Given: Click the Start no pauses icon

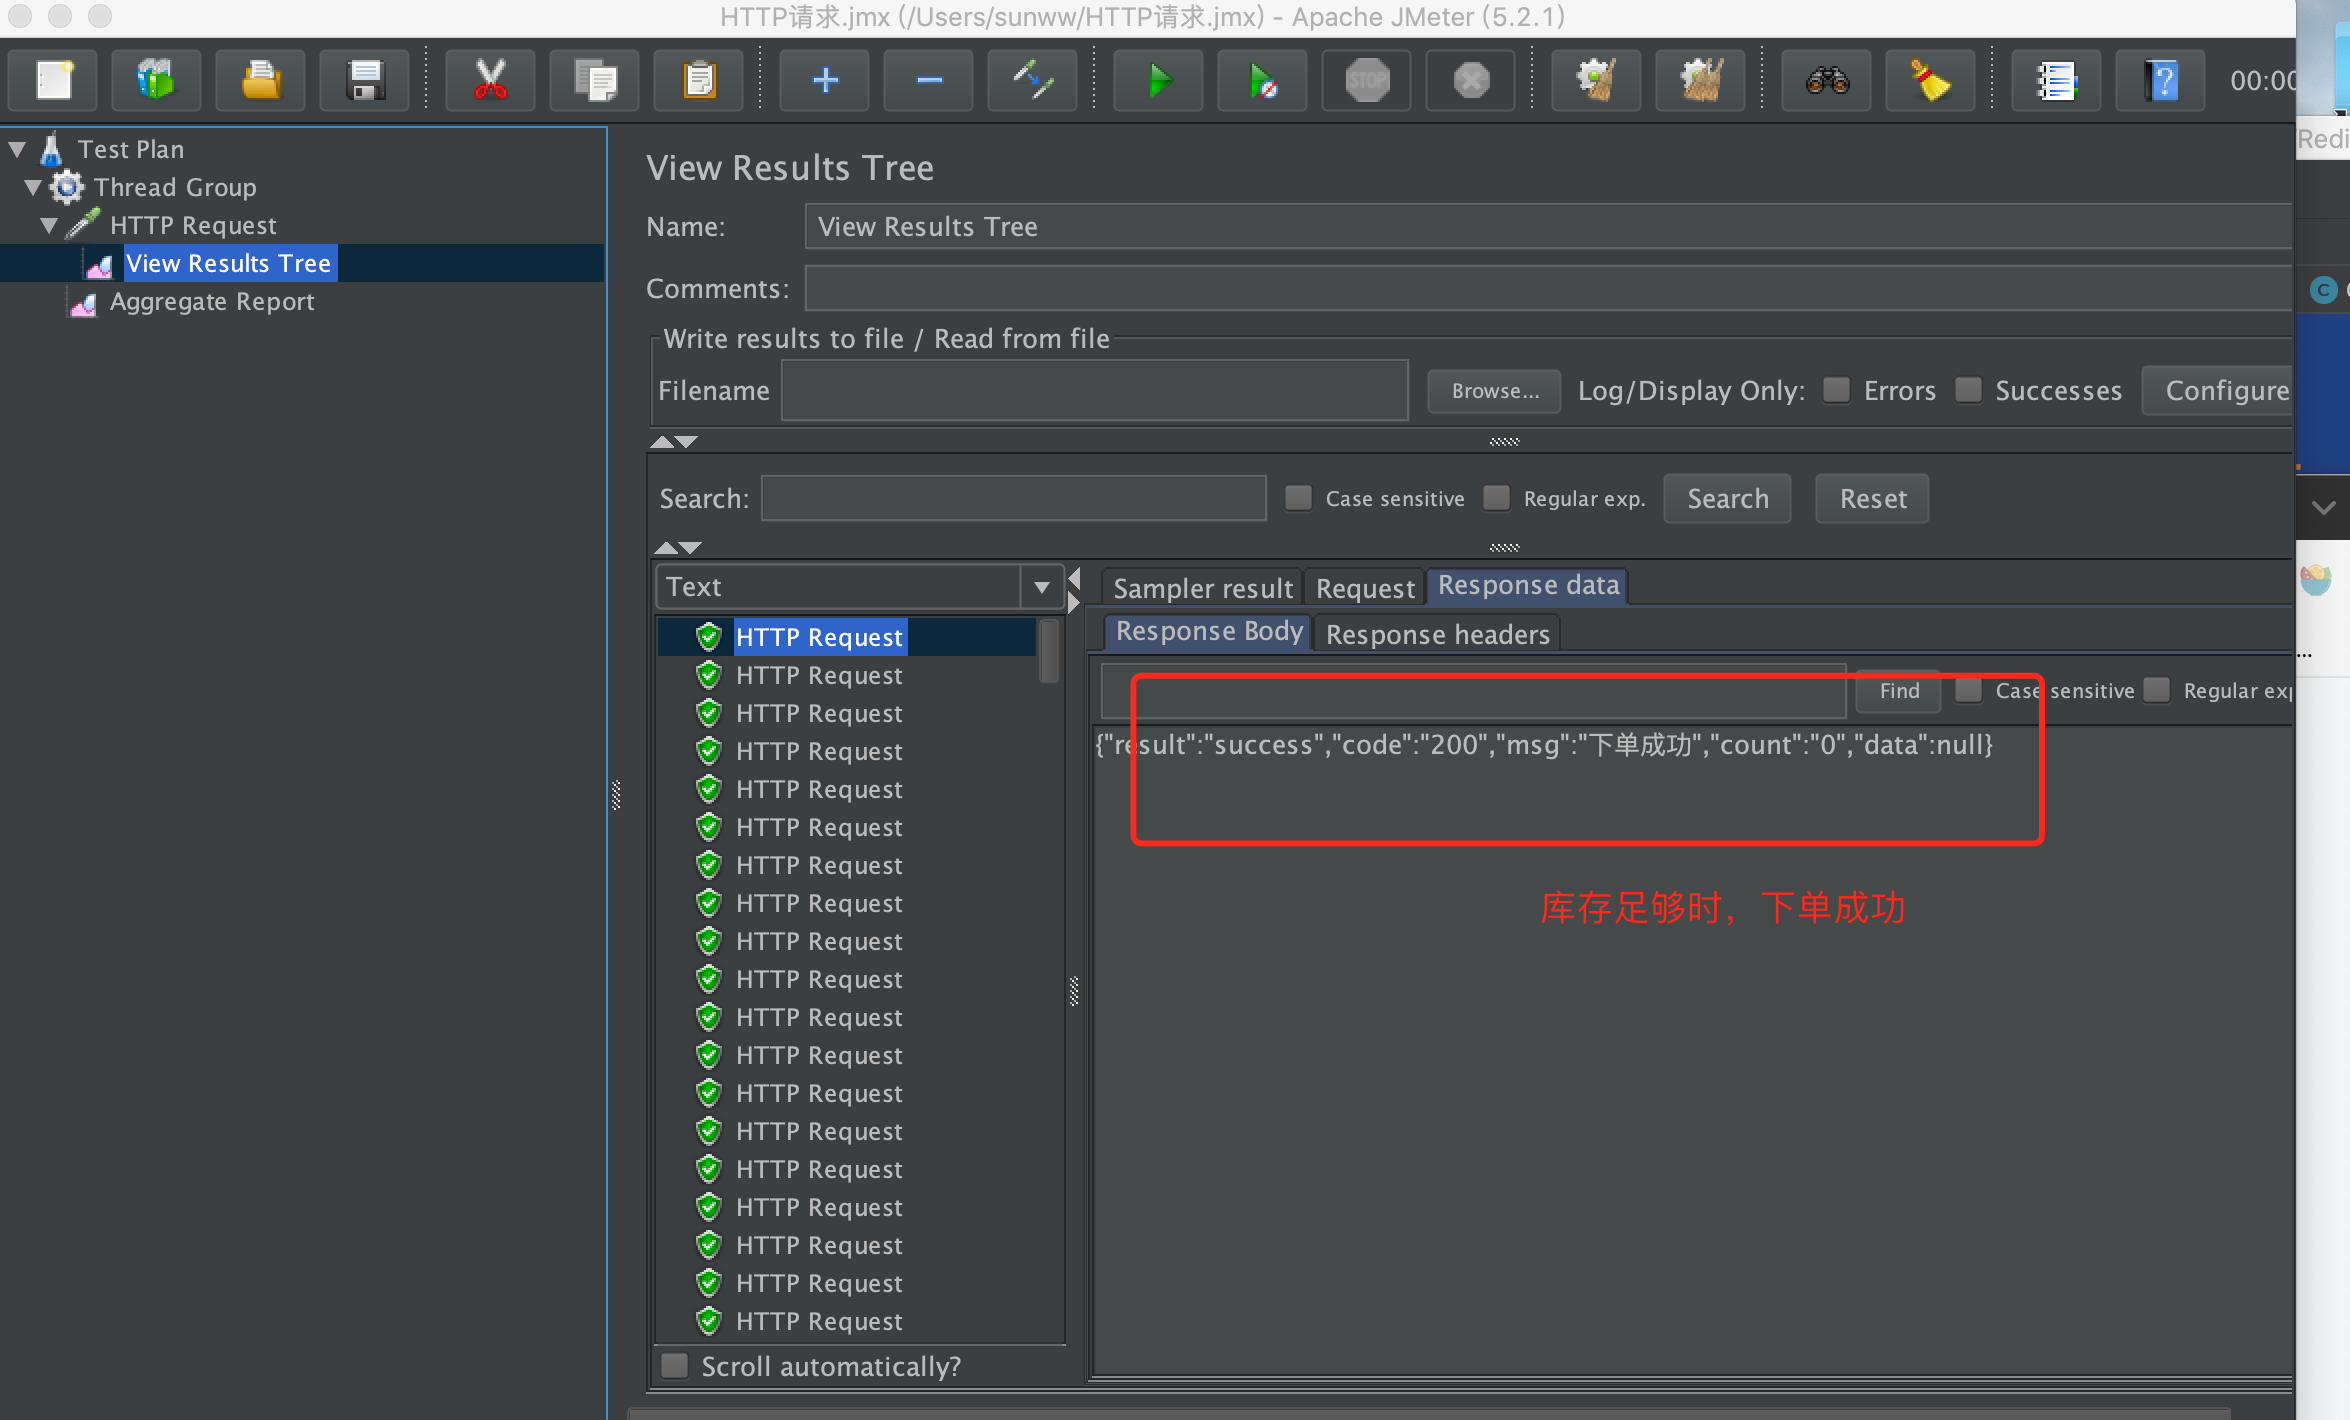Looking at the screenshot, I should point(1262,80).
